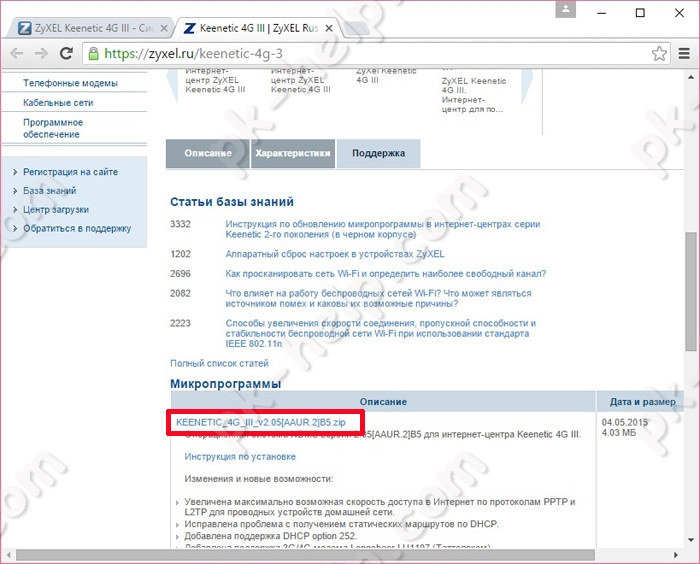The width and height of the screenshot is (700, 564).
Task: Click Центр загрузки sidebar link
Action: [56, 209]
